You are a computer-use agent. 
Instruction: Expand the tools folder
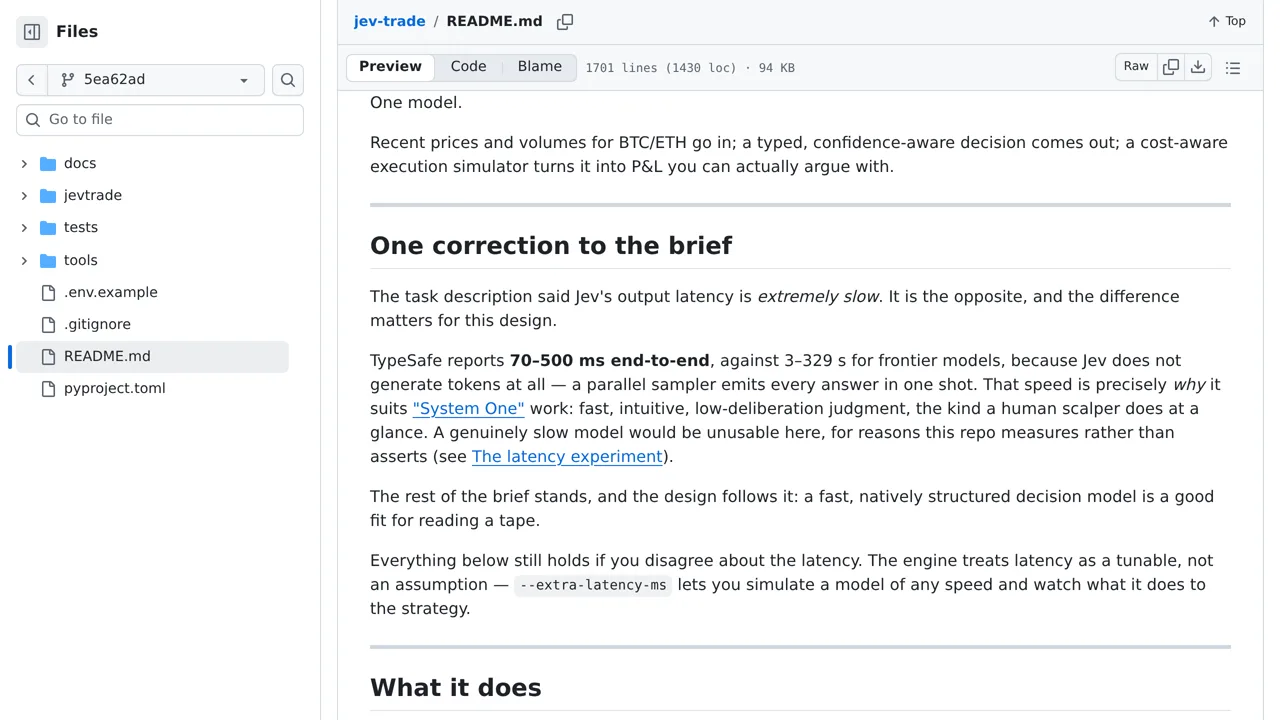pos(24,260)
